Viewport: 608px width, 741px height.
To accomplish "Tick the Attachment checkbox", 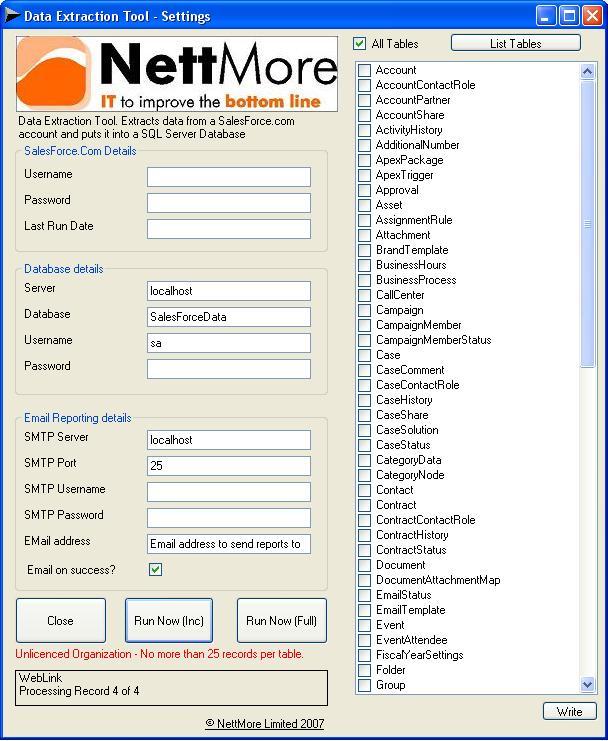I will (364, 235).
